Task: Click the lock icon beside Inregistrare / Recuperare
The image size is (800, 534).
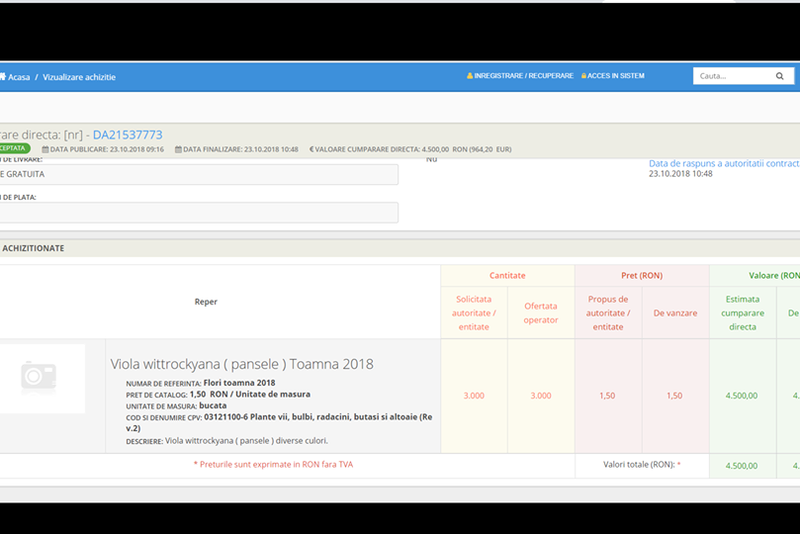Action: [x=470, y=76]
